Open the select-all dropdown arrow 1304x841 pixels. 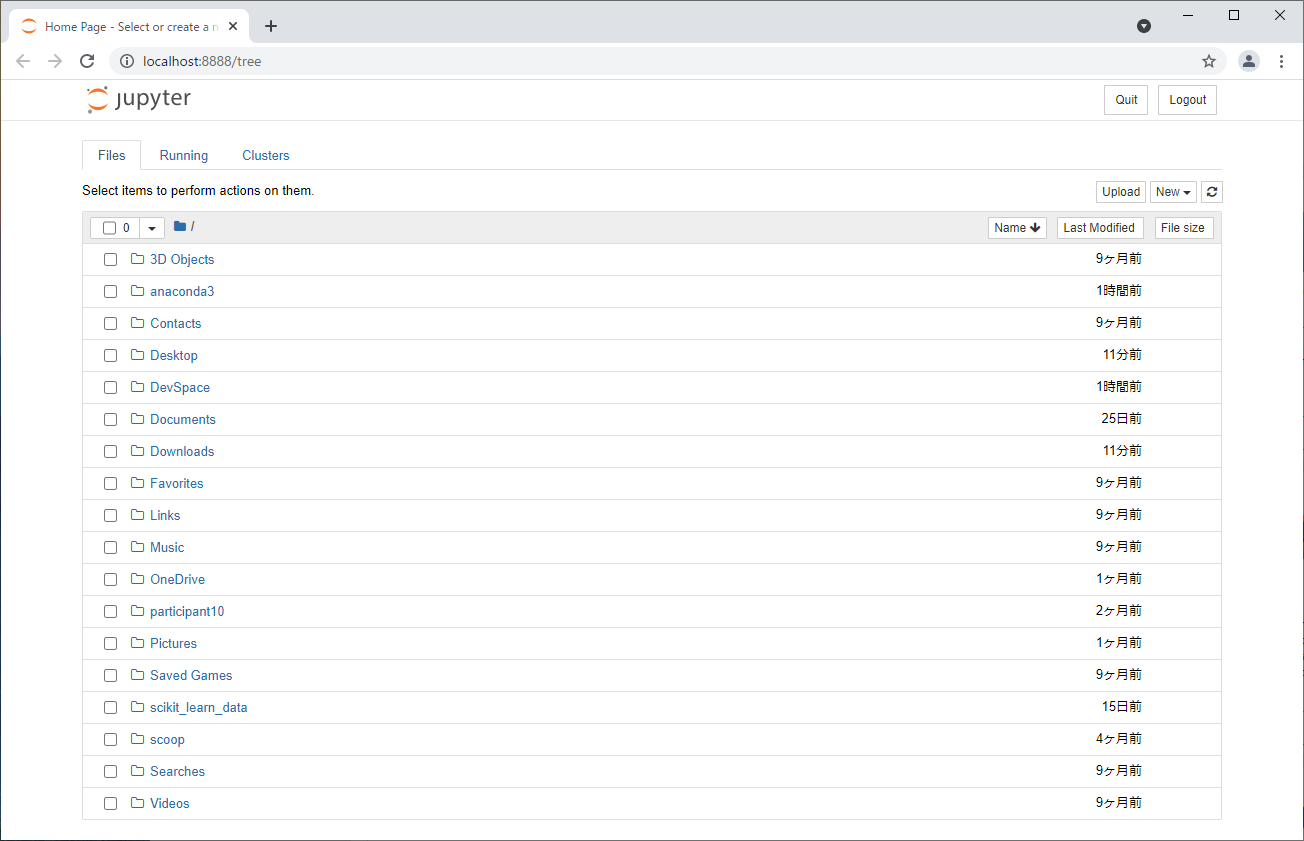coord(152,228)
